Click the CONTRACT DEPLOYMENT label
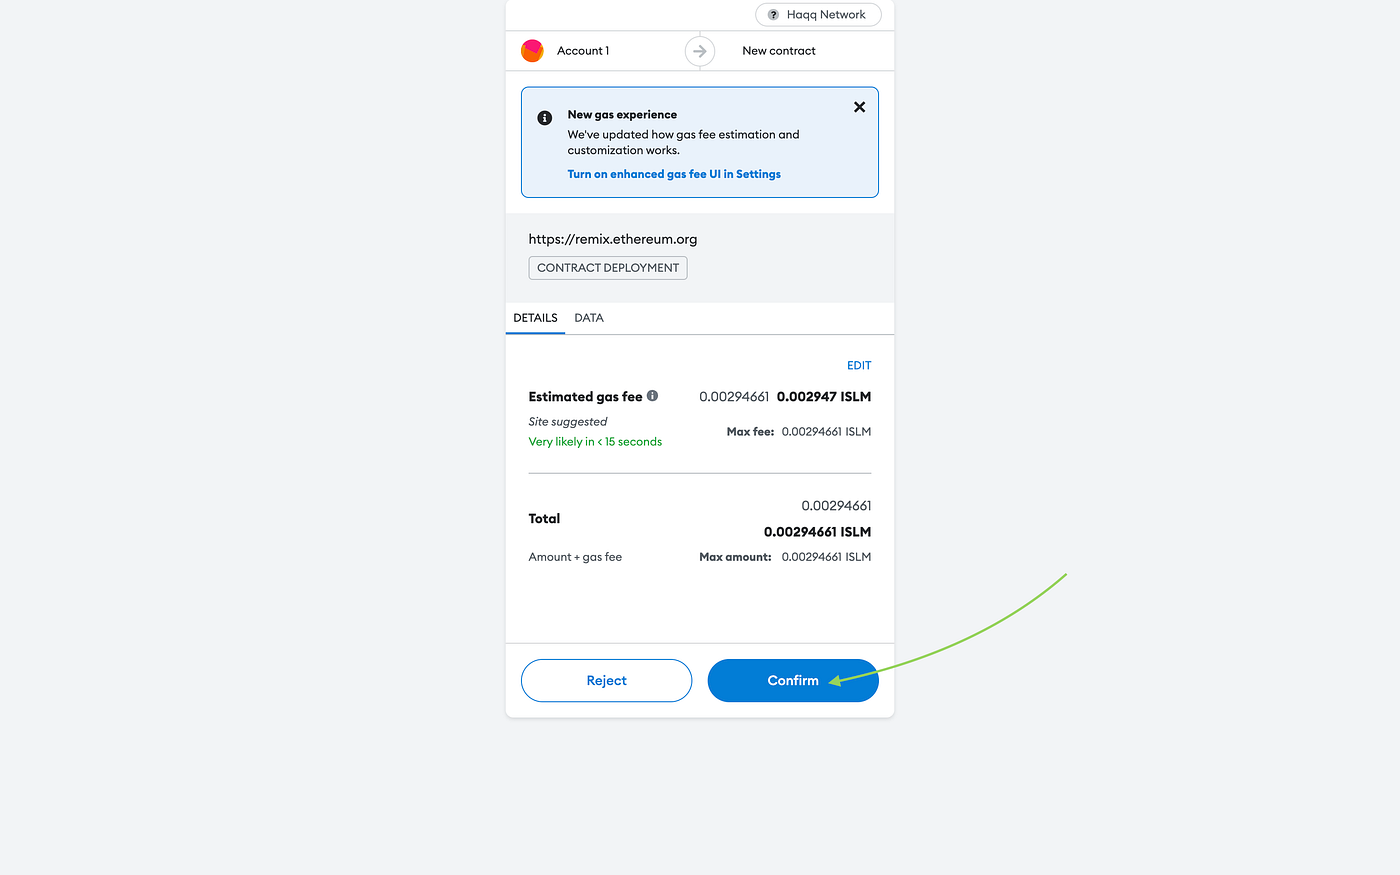 [x=608, y=268]
